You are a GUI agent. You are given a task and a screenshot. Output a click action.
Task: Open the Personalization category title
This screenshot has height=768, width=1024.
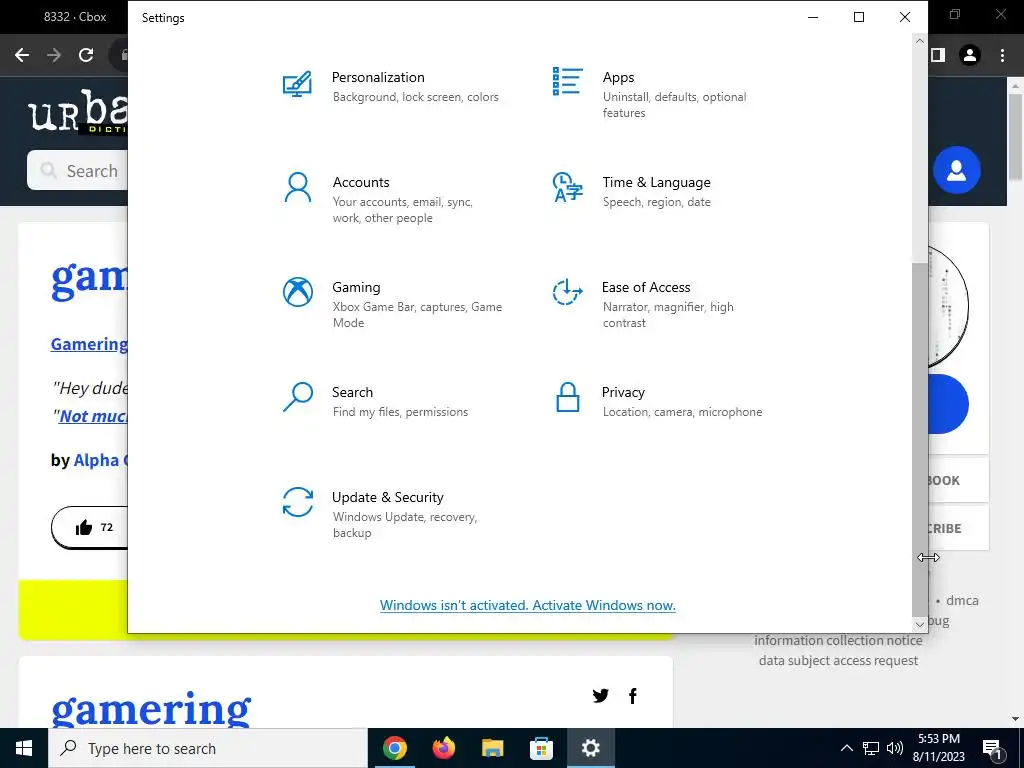point(378,77)
